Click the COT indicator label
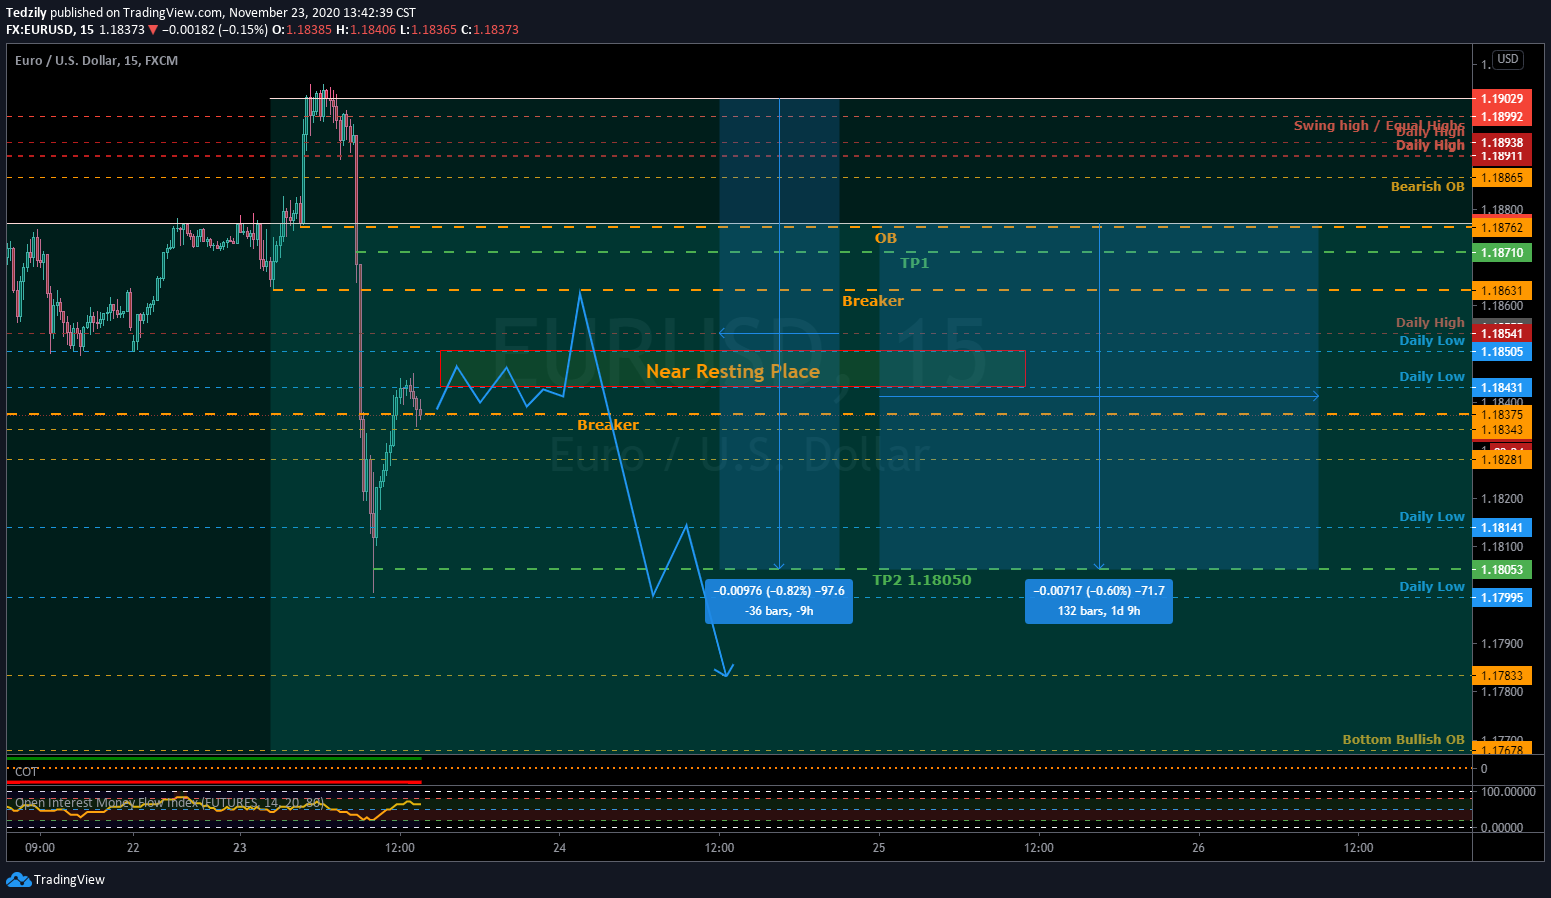 [x=26, y=772]
